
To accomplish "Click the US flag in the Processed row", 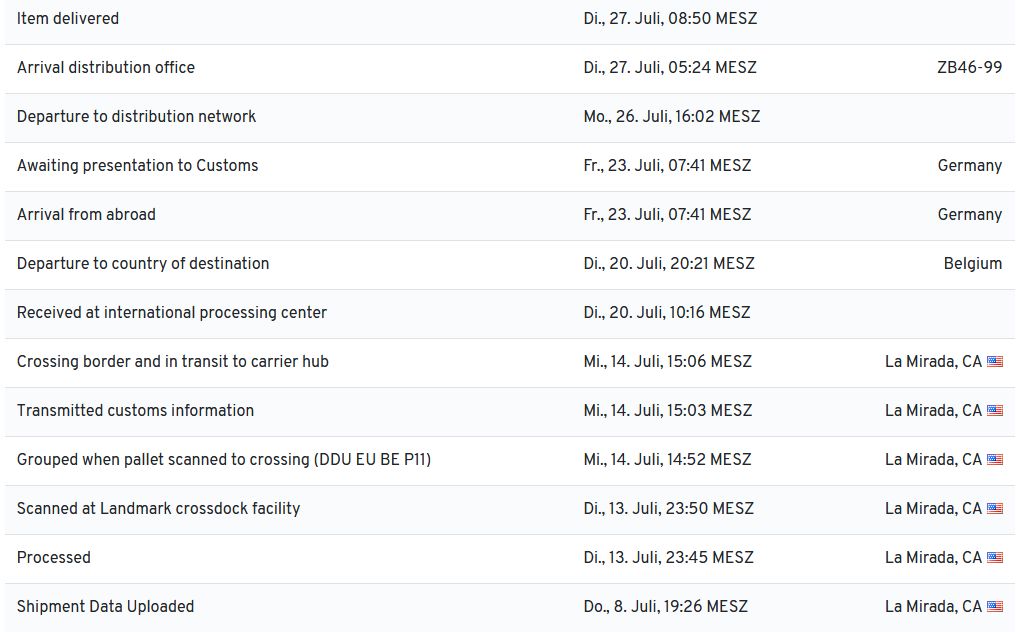I will 995,558.
